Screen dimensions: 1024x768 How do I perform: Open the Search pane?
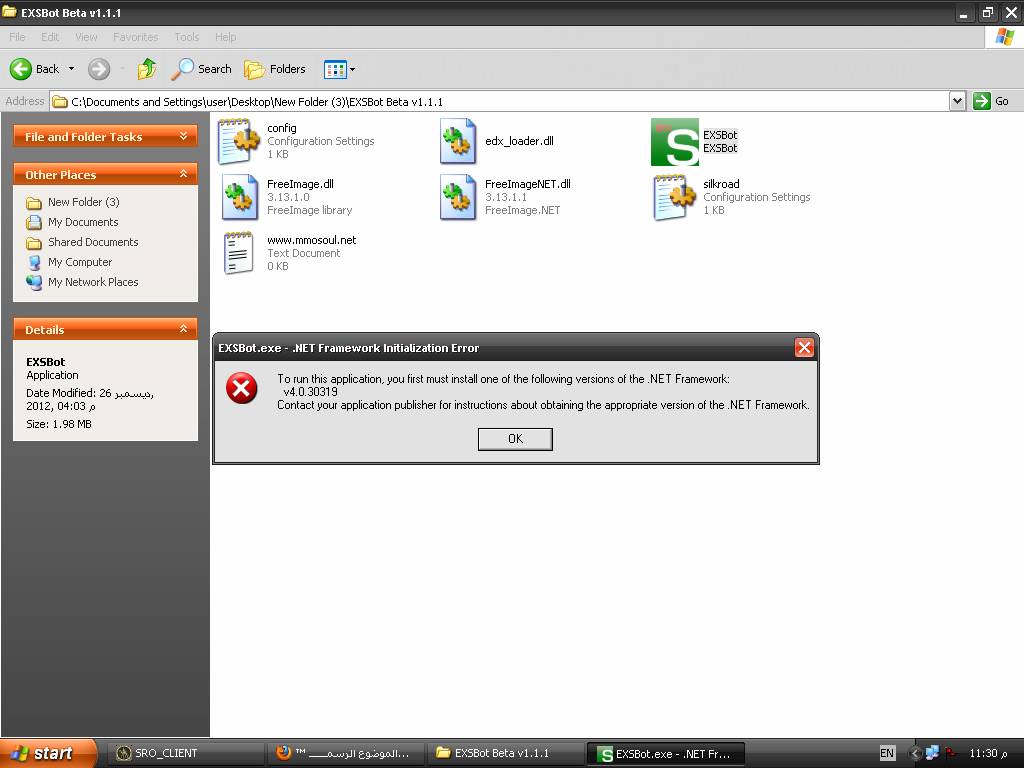click(201, 69)
